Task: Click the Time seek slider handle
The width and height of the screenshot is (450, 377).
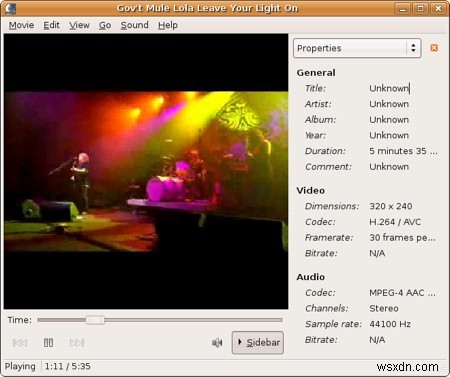Action: tap(95, 320)
